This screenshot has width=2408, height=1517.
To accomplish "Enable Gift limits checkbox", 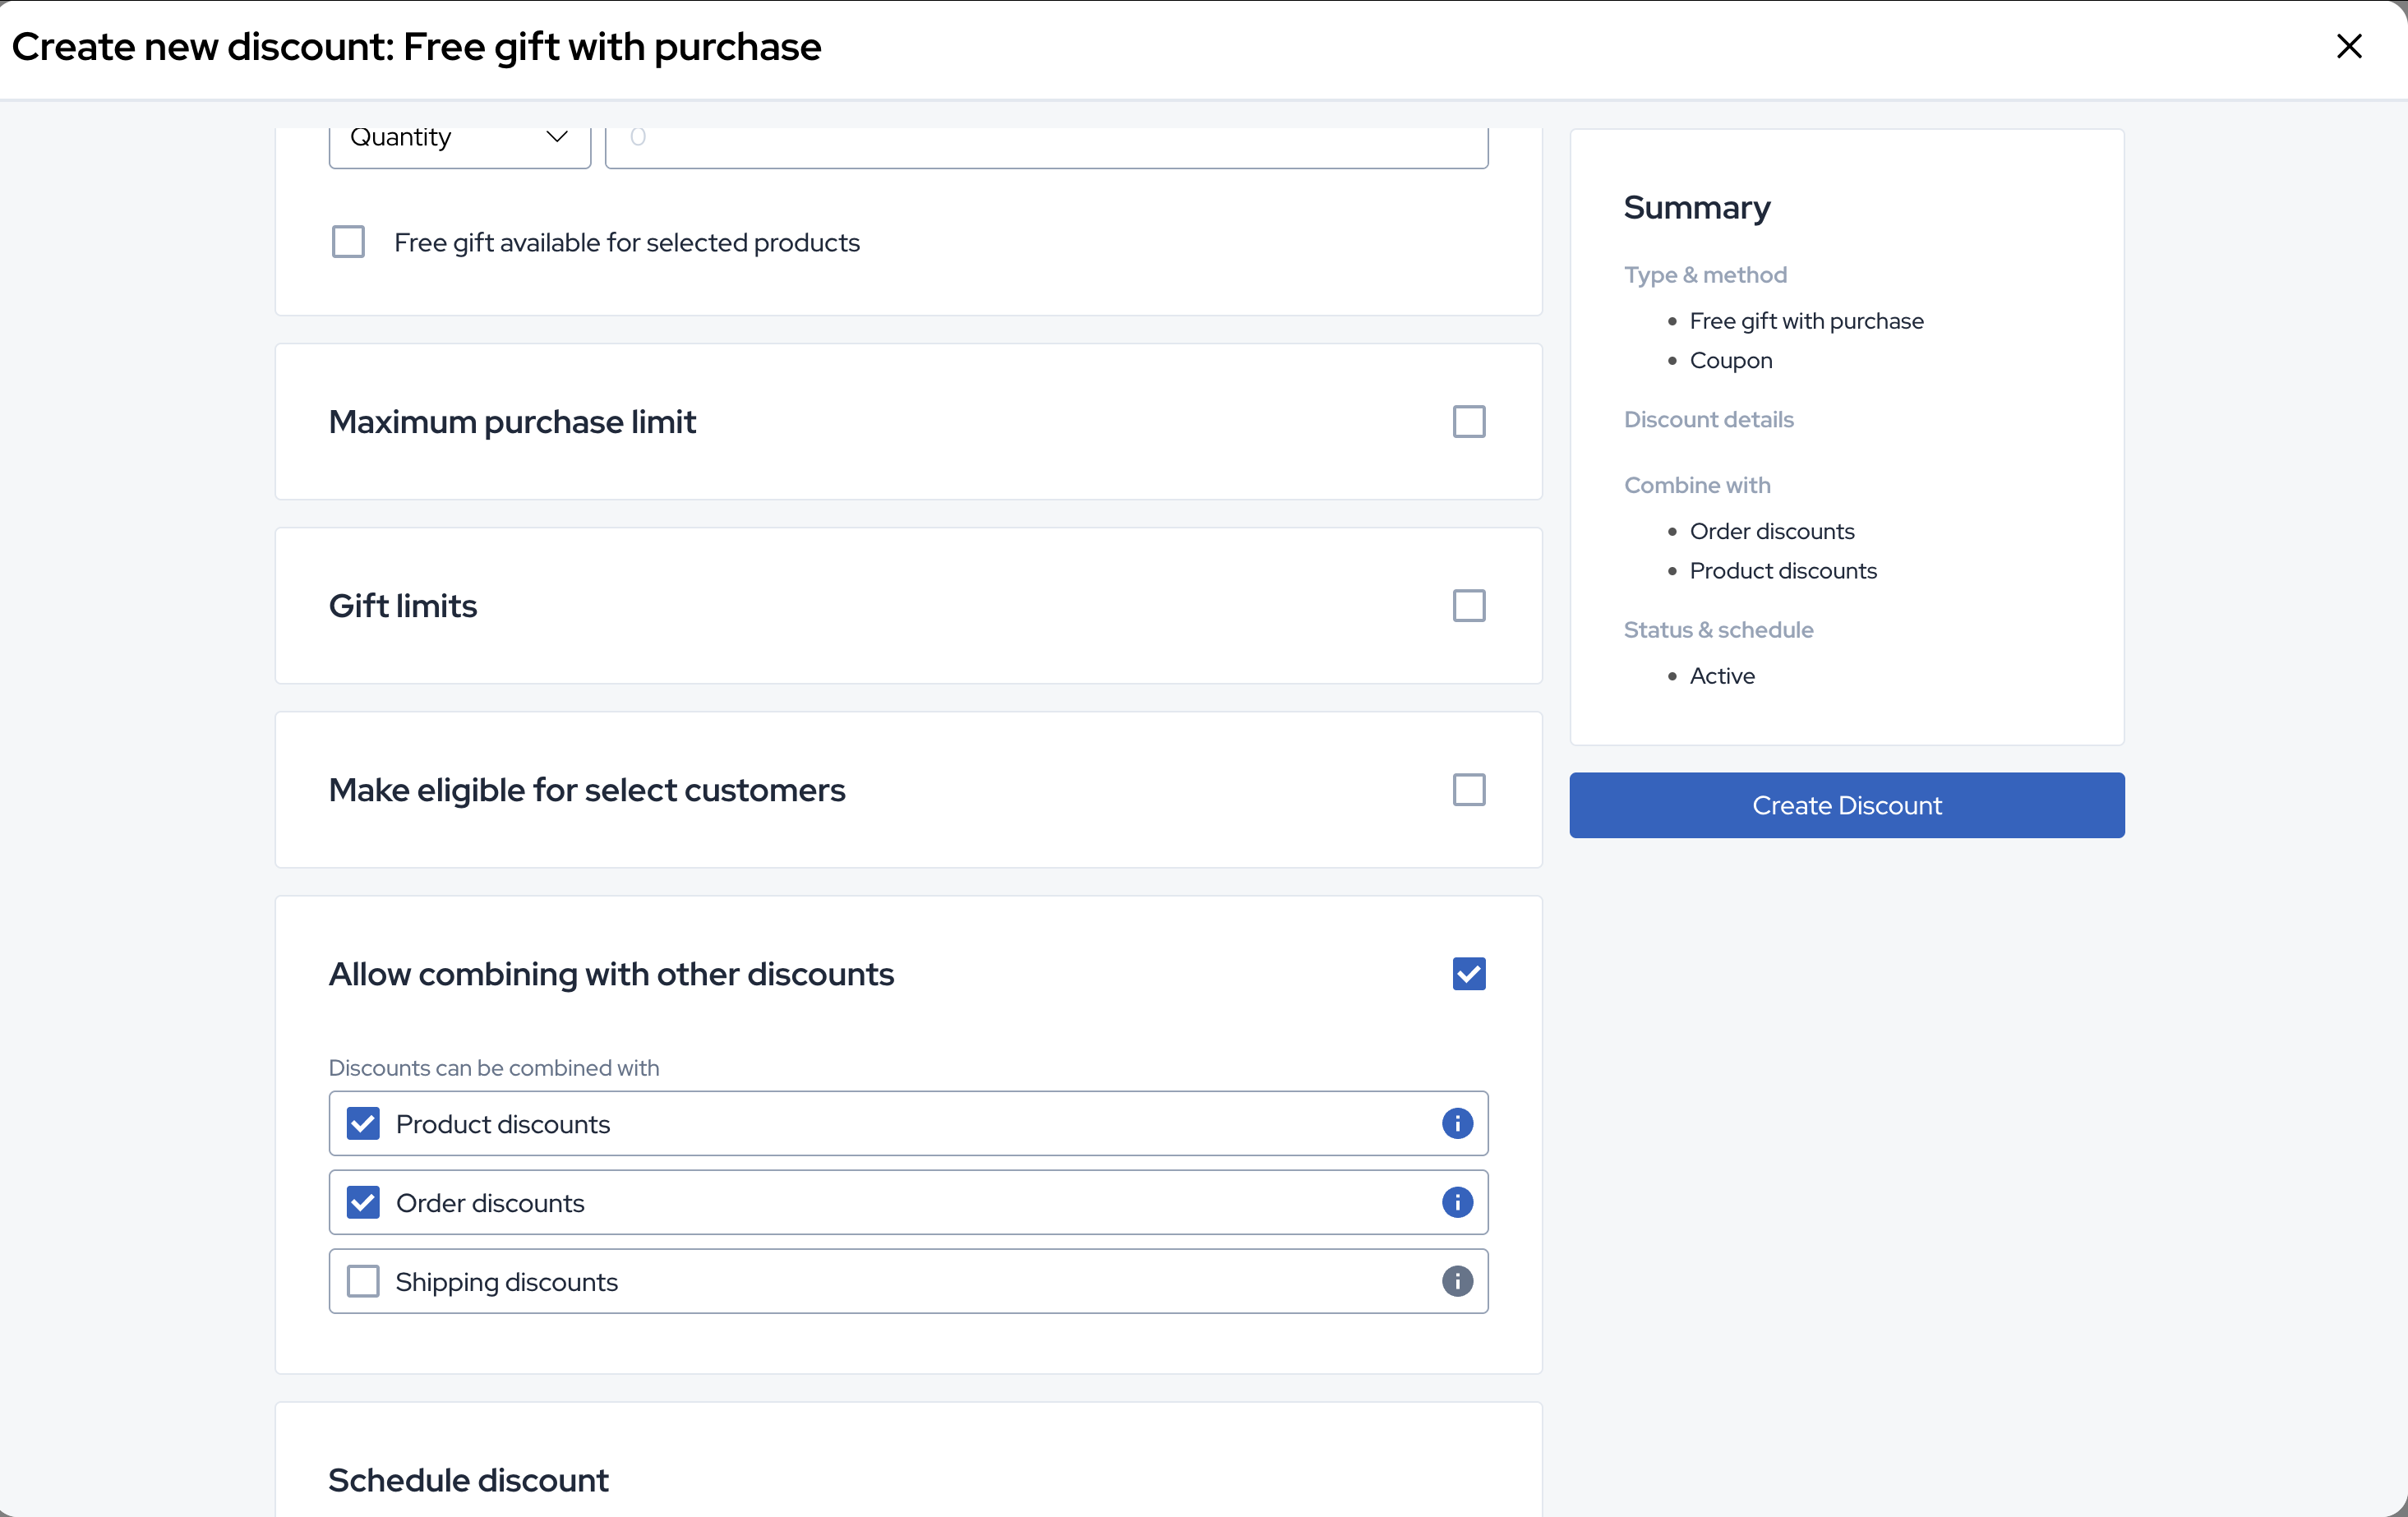I will pos(1468,606).
